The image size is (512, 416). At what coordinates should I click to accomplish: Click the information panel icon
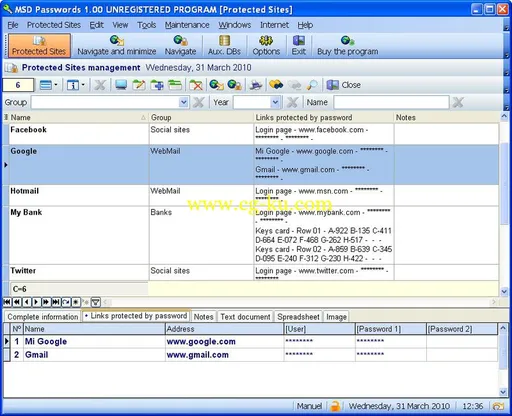[x=72, y=85]
